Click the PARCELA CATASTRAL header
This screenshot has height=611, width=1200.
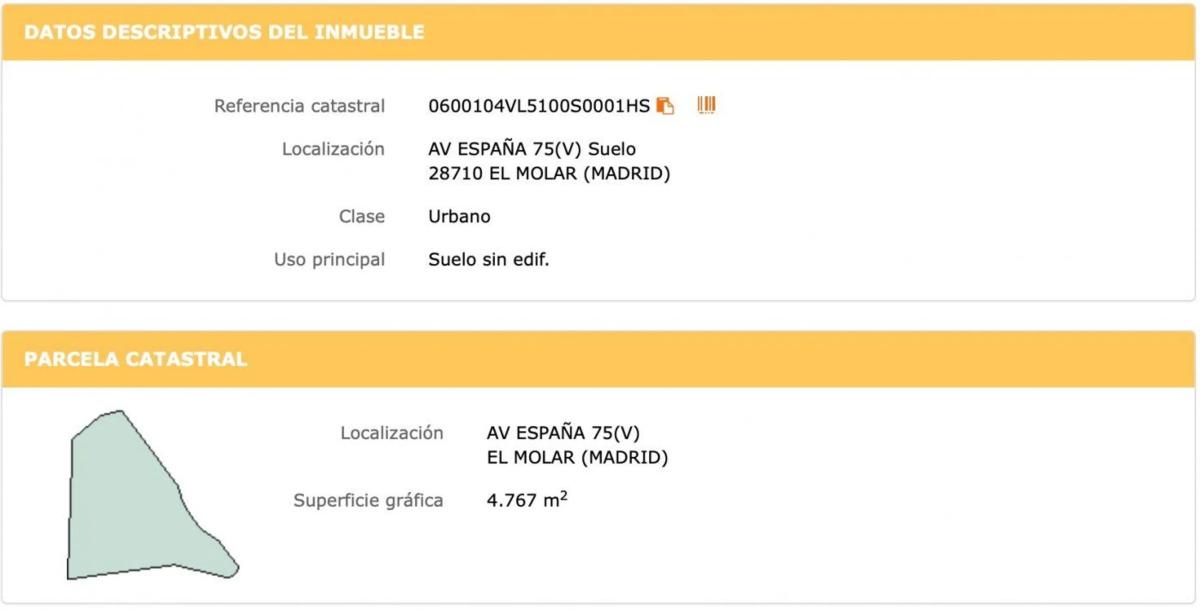pos(136,359)
